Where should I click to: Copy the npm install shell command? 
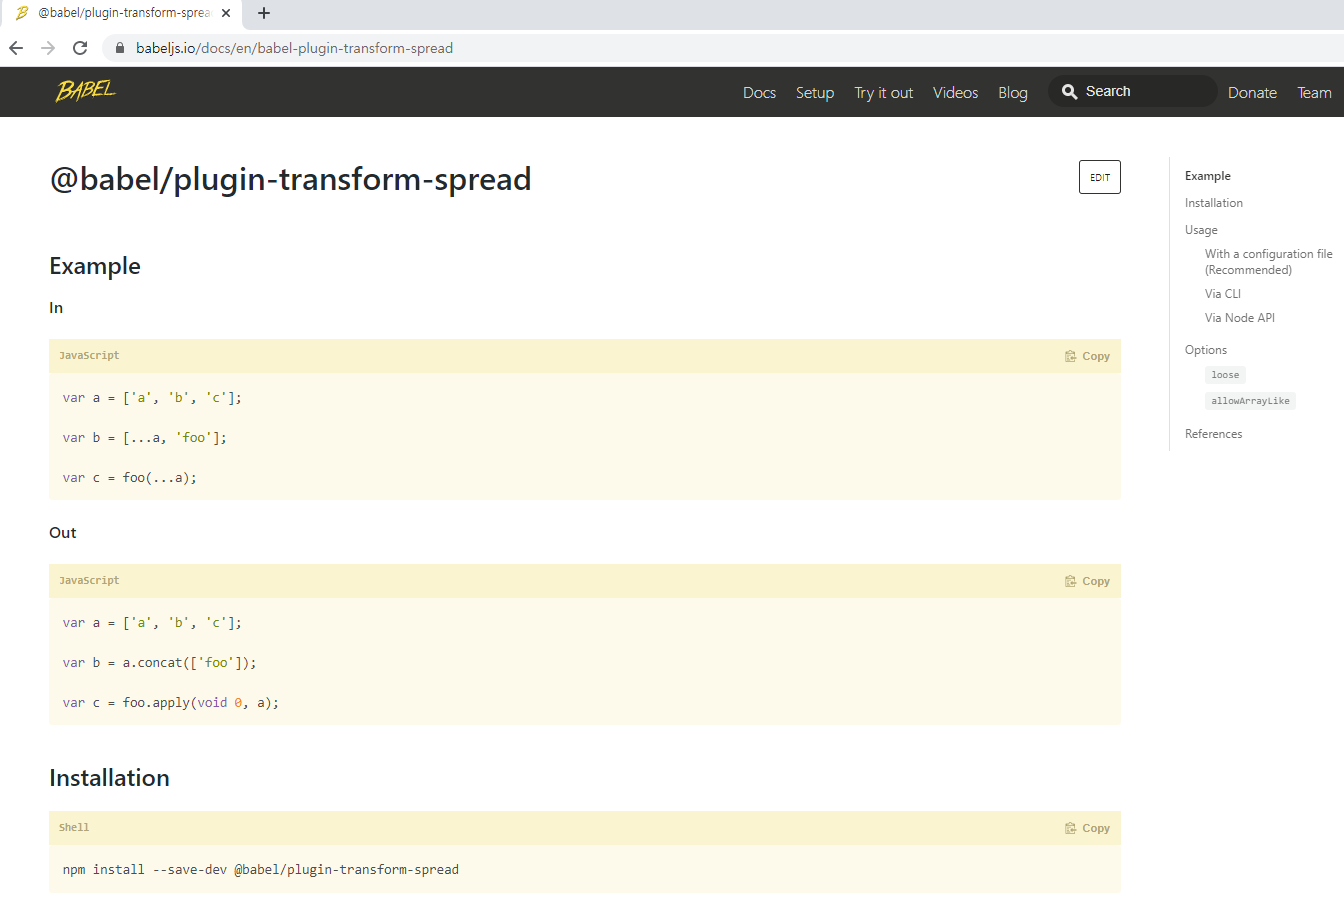[x=1088, y=828]
